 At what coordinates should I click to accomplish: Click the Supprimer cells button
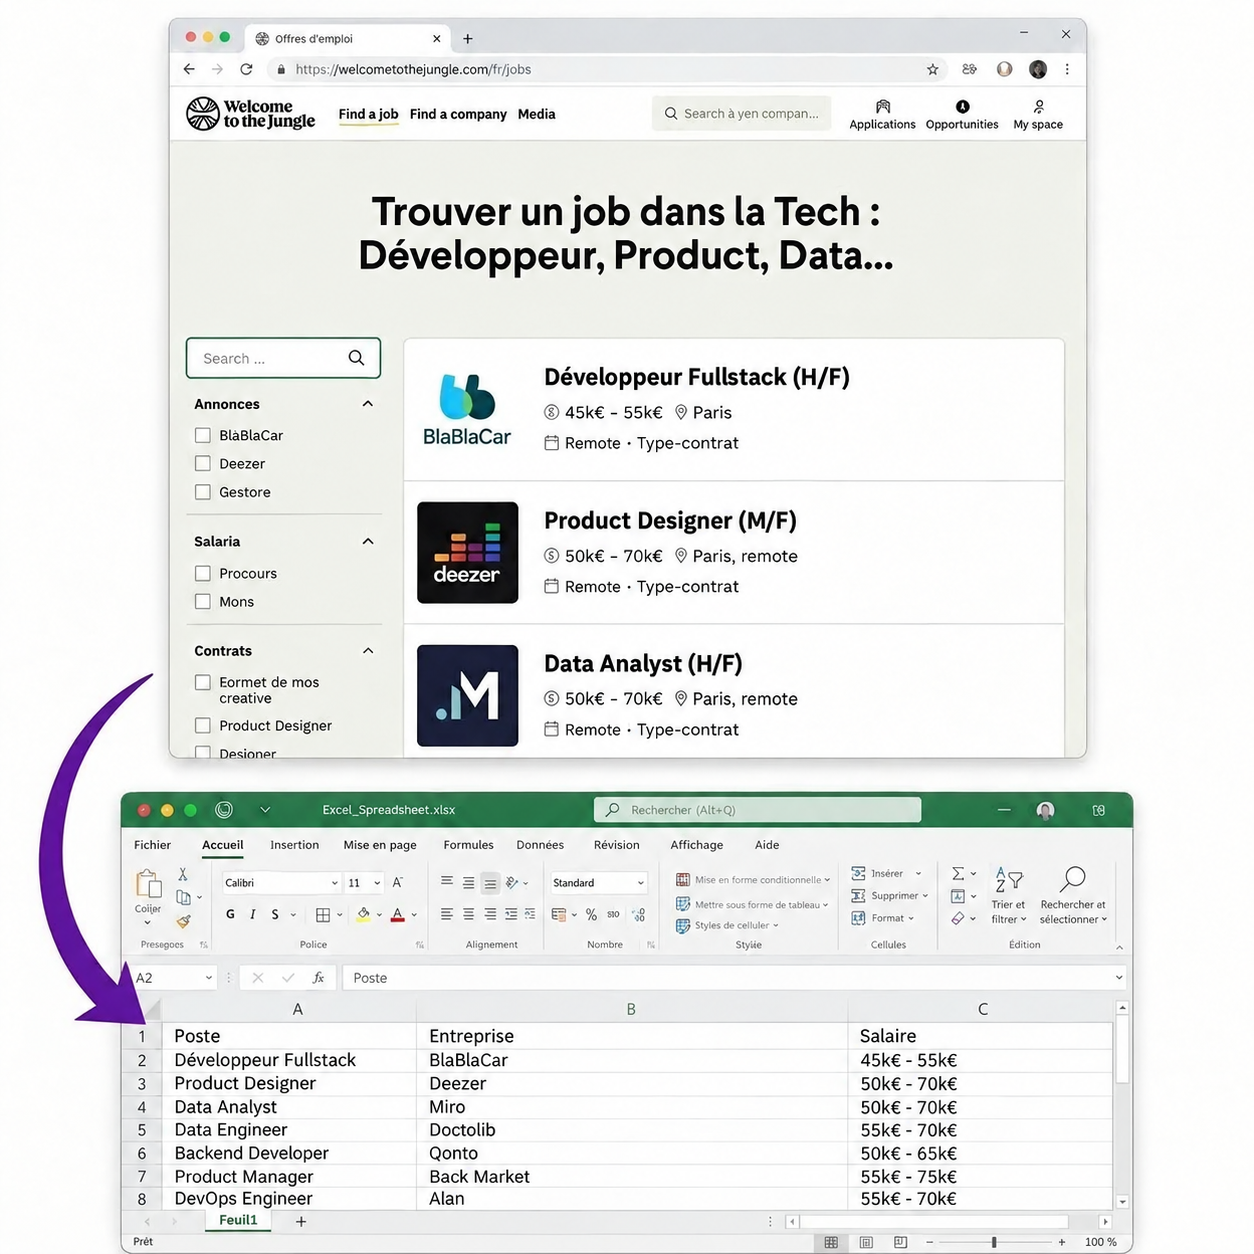(889, 896)
